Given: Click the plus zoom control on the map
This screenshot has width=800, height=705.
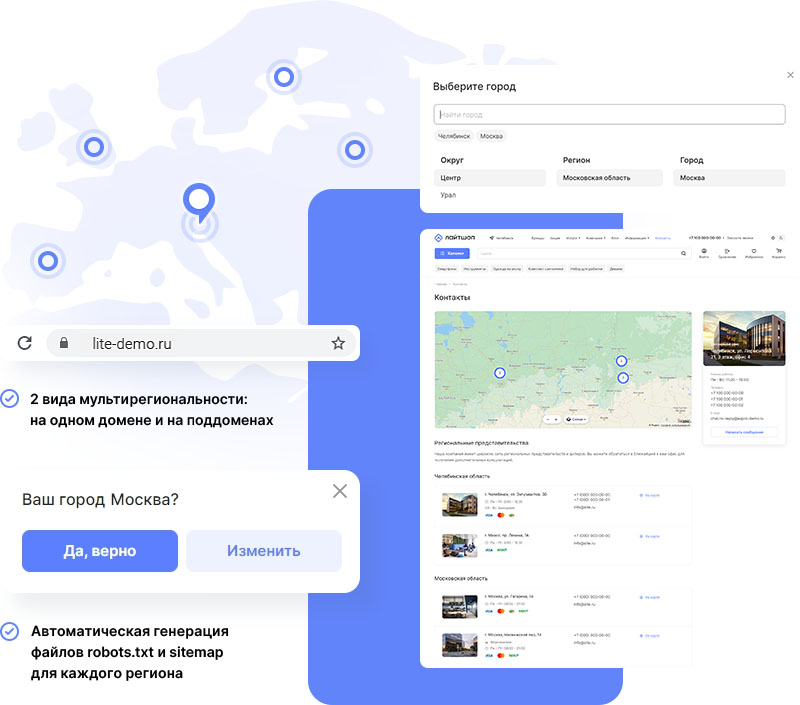Looking at the screenshot, I should click(557, 419).
